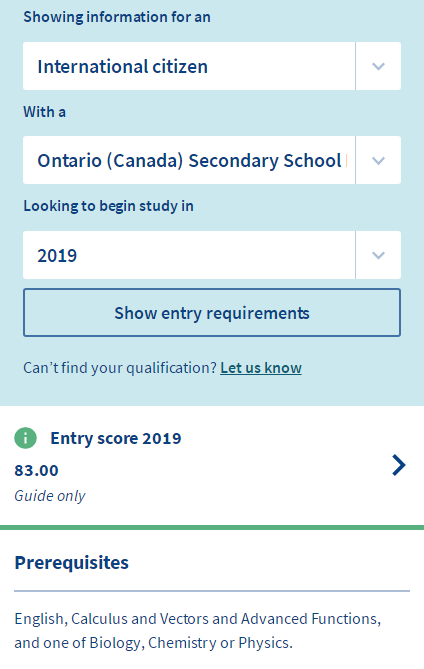424x669 pixels.
Task: Click the Looking to begin study in label
Action: pos(108,206)
